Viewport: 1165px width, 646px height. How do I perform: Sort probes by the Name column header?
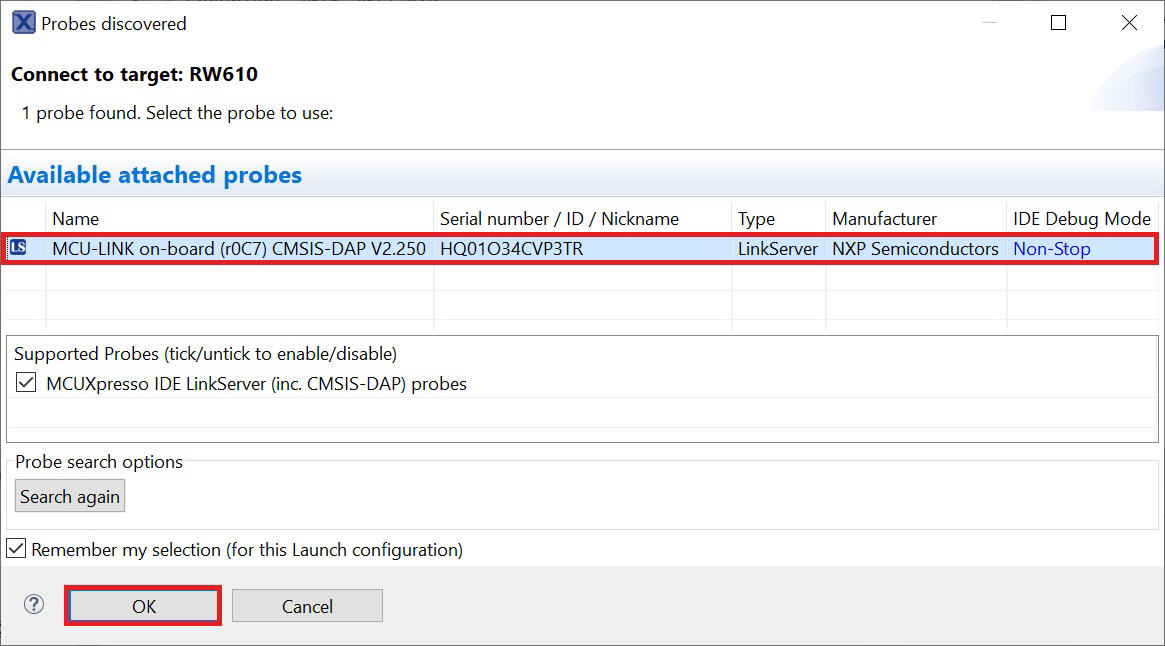76,218
